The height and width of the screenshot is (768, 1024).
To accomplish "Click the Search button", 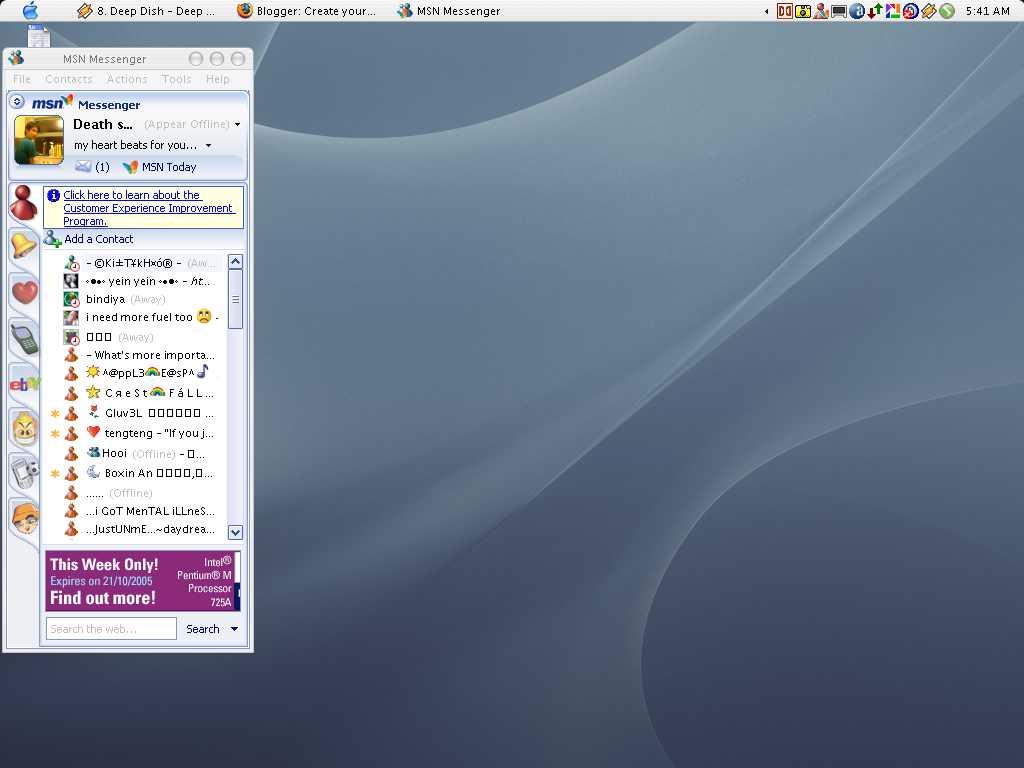I will click(202, 629).
